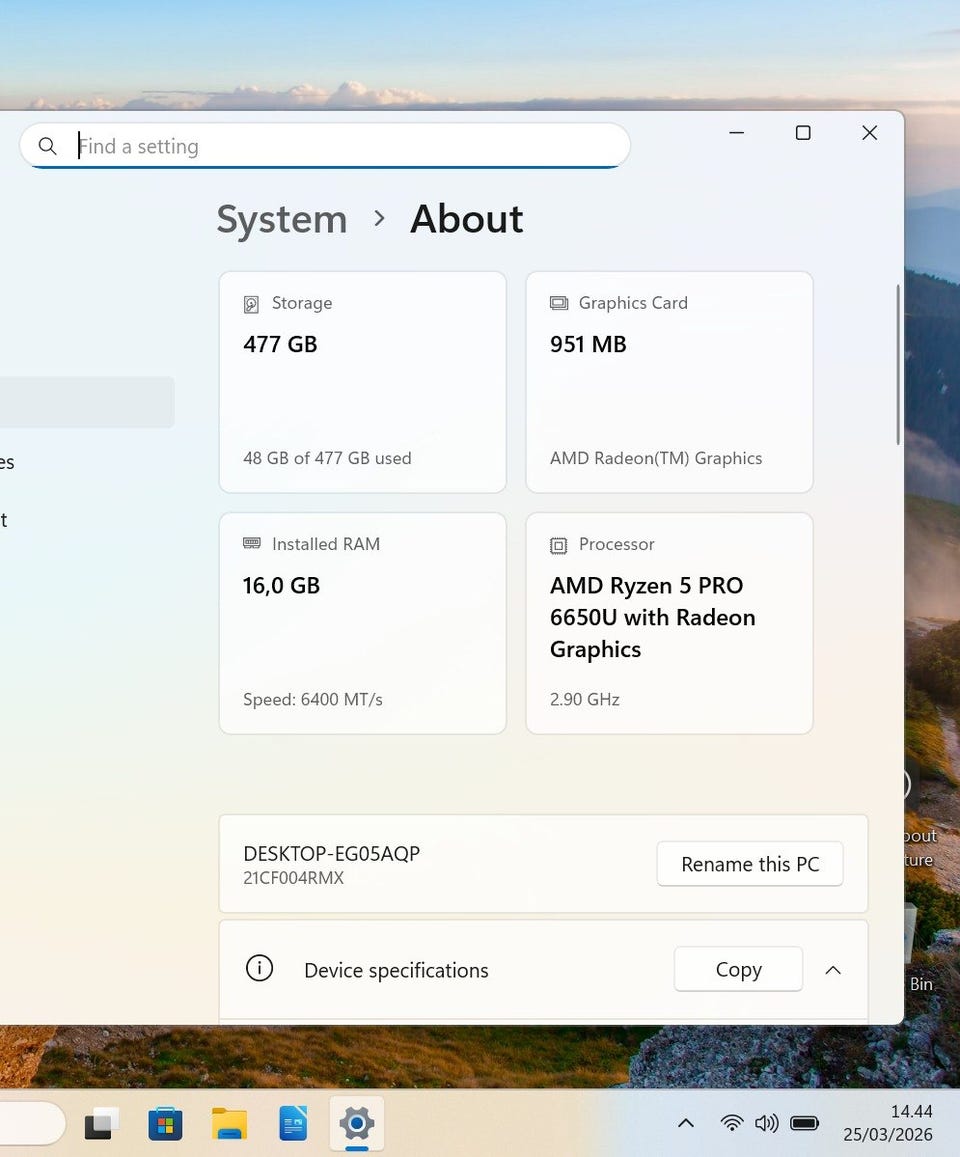Click 'Speed: 6400 MT/s' text
The height and width of the screenshot is (1157, 960).
tap(313, 700)
